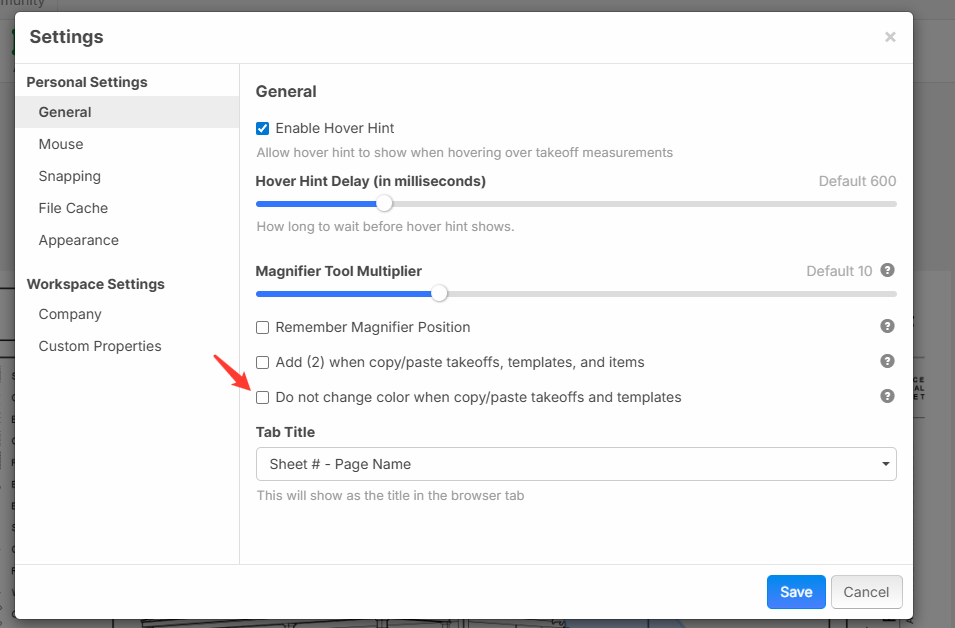Click help icon beside Magnifier Tool Multiplier
Viewport: 955px width, 628px height.
(887, 271)
